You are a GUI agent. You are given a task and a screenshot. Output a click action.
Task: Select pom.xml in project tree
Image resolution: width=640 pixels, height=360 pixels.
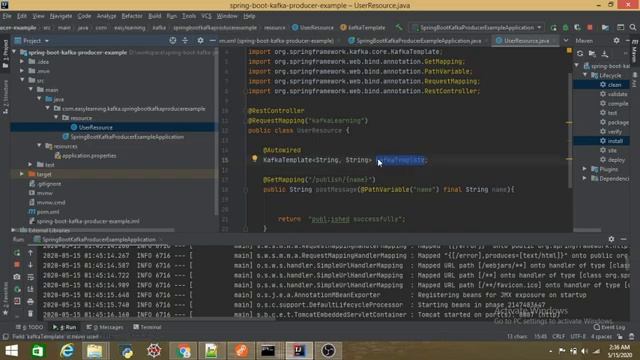44,212
